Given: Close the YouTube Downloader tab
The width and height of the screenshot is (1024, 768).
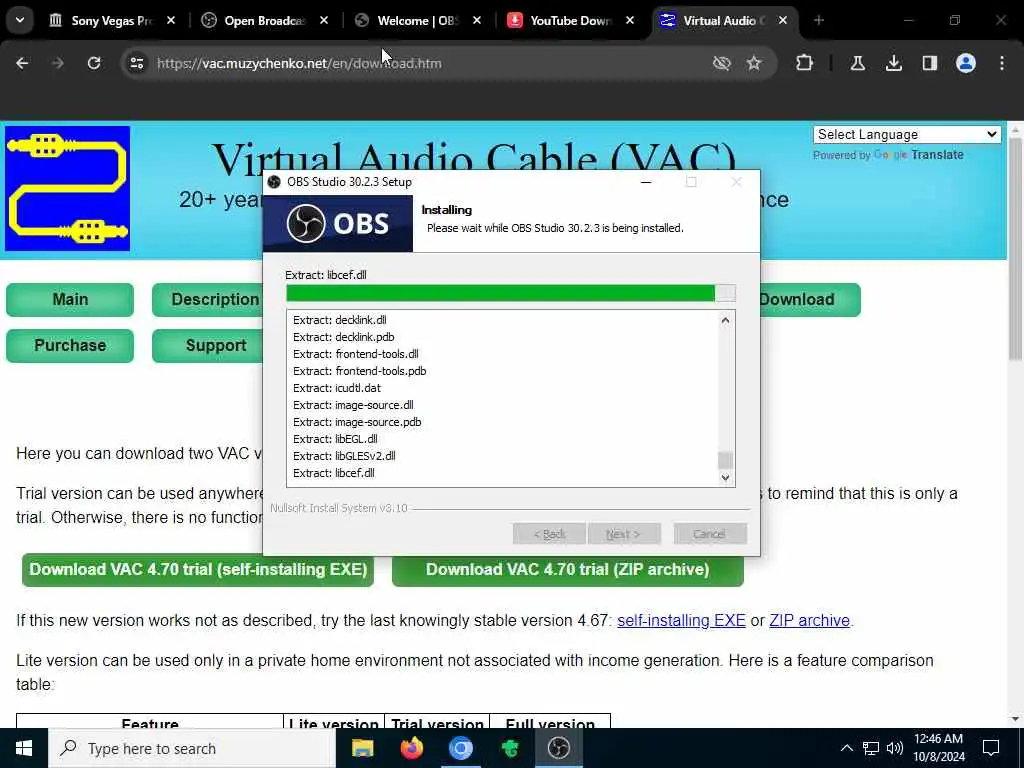Looking at the screenshot, I should point(630,20).
